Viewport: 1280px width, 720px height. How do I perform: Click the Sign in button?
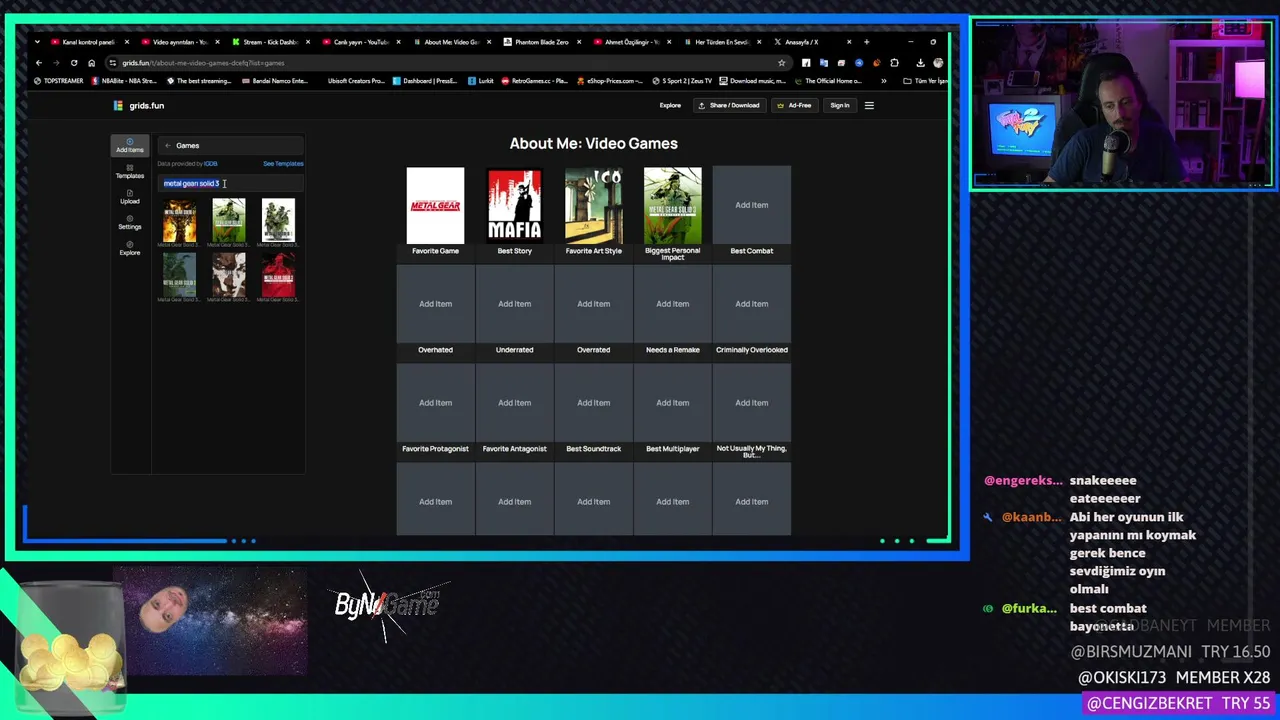click(x=839, y=105)
